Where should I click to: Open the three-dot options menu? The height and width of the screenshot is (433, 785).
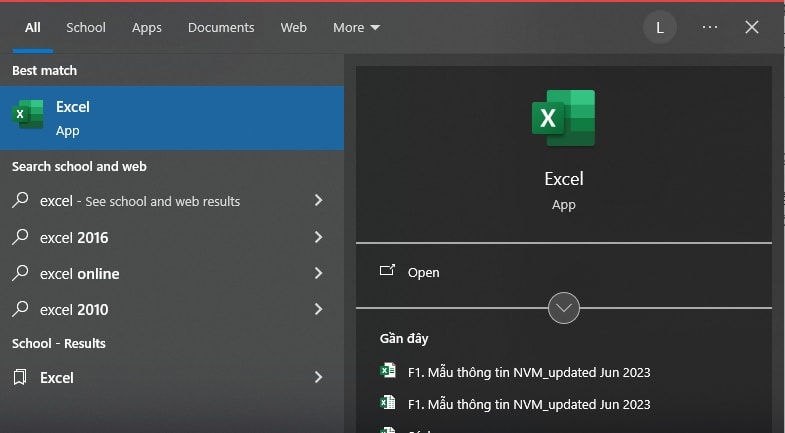point(710,28)
